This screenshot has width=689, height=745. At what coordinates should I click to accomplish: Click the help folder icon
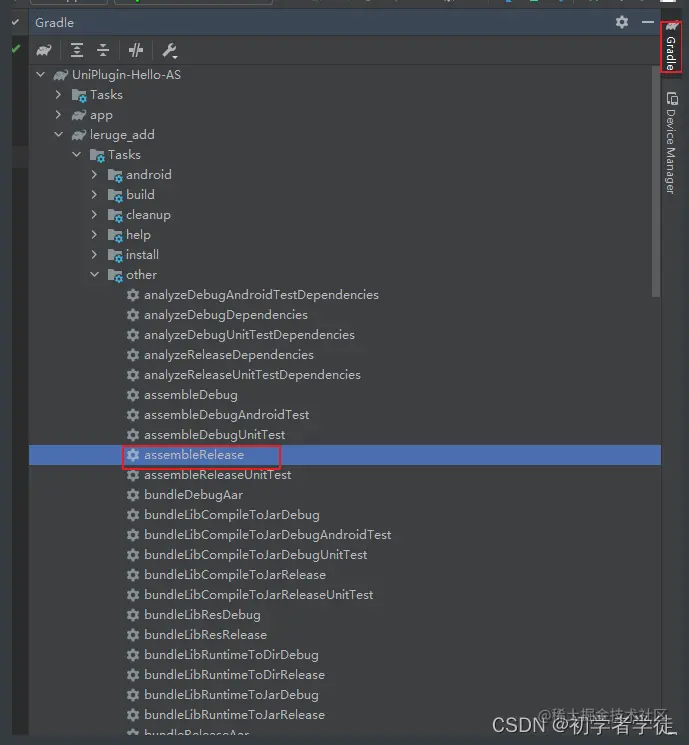click(x=115, y=235)
